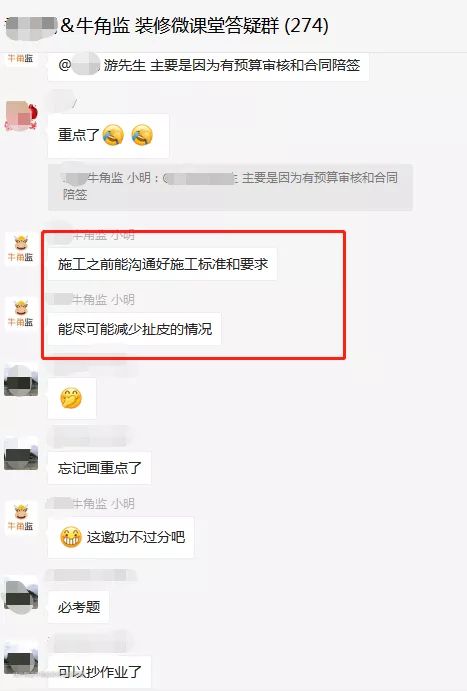
Task: Click the 重点了 message with crying-laughing emojis
Action: click(x=108, y=136)
